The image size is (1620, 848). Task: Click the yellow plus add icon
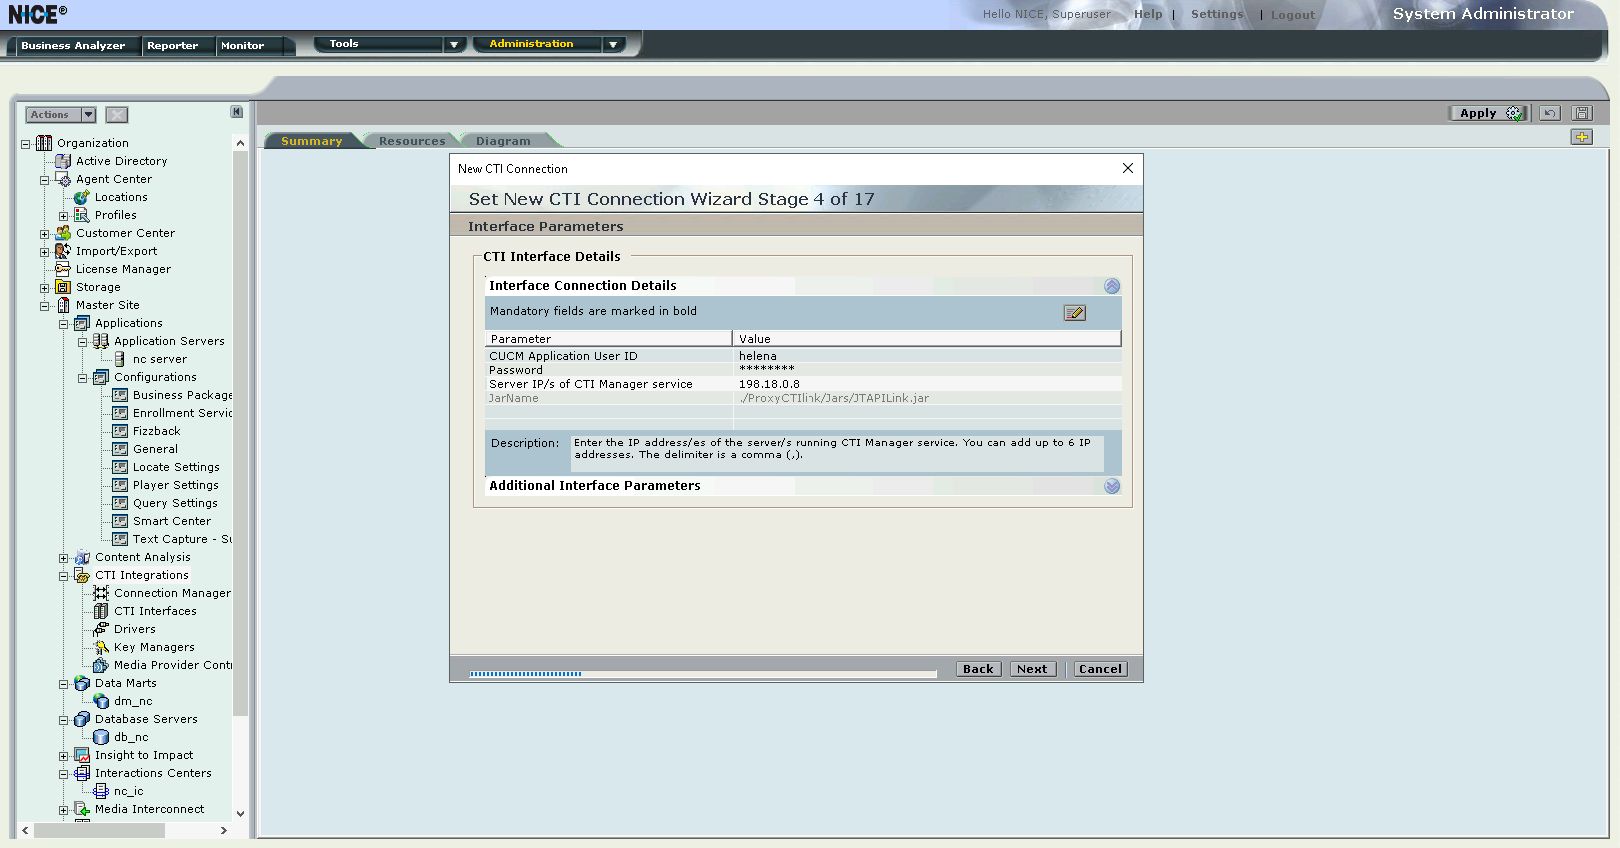pos(1581,137)
